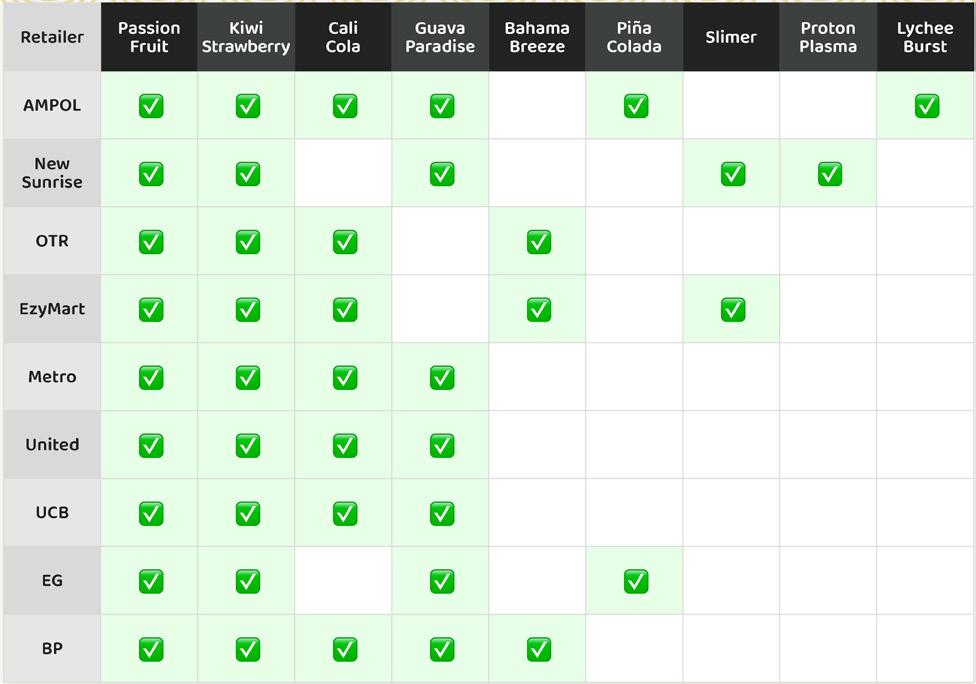
Task: Click the EG Piña Colada checkmark
Action: (x=636, y=581)
